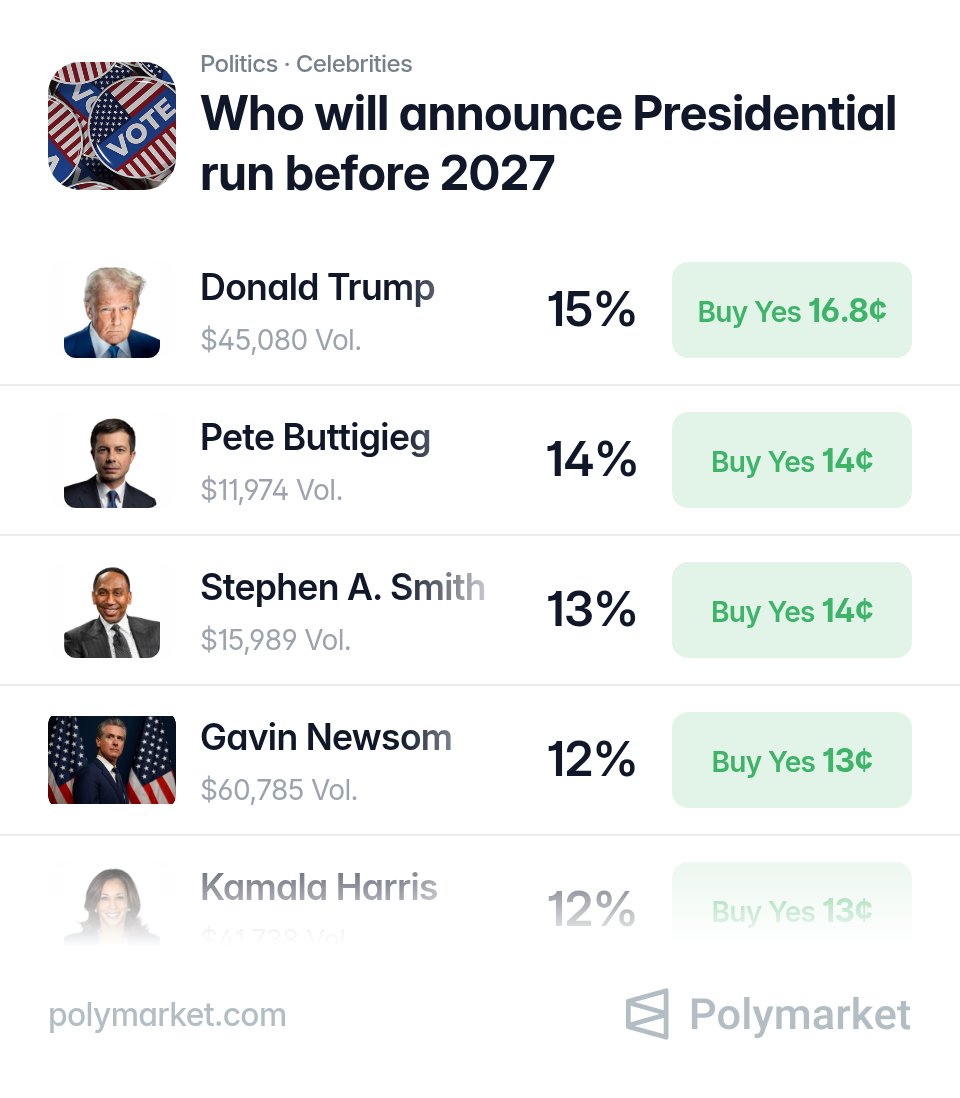This screenshot has width=960, height=1098.
Task: Open Pete Buttigieg's portrait thumbnail
Action: (110, 461)
